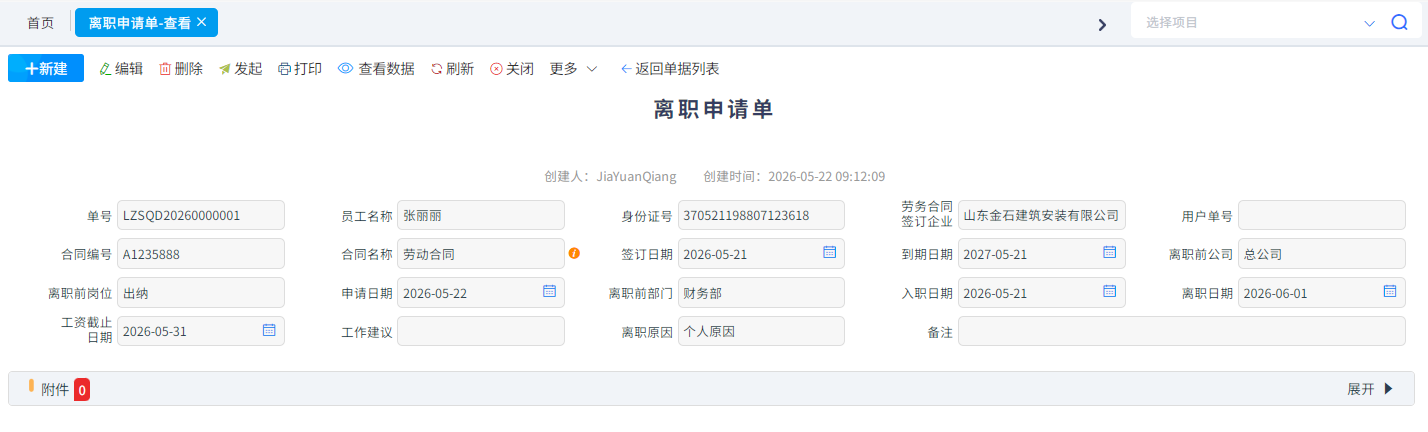The width and height of the screenshot is (1428, 432).
Task: Click the 员工名称 field
Action: [x=481, y=215]
